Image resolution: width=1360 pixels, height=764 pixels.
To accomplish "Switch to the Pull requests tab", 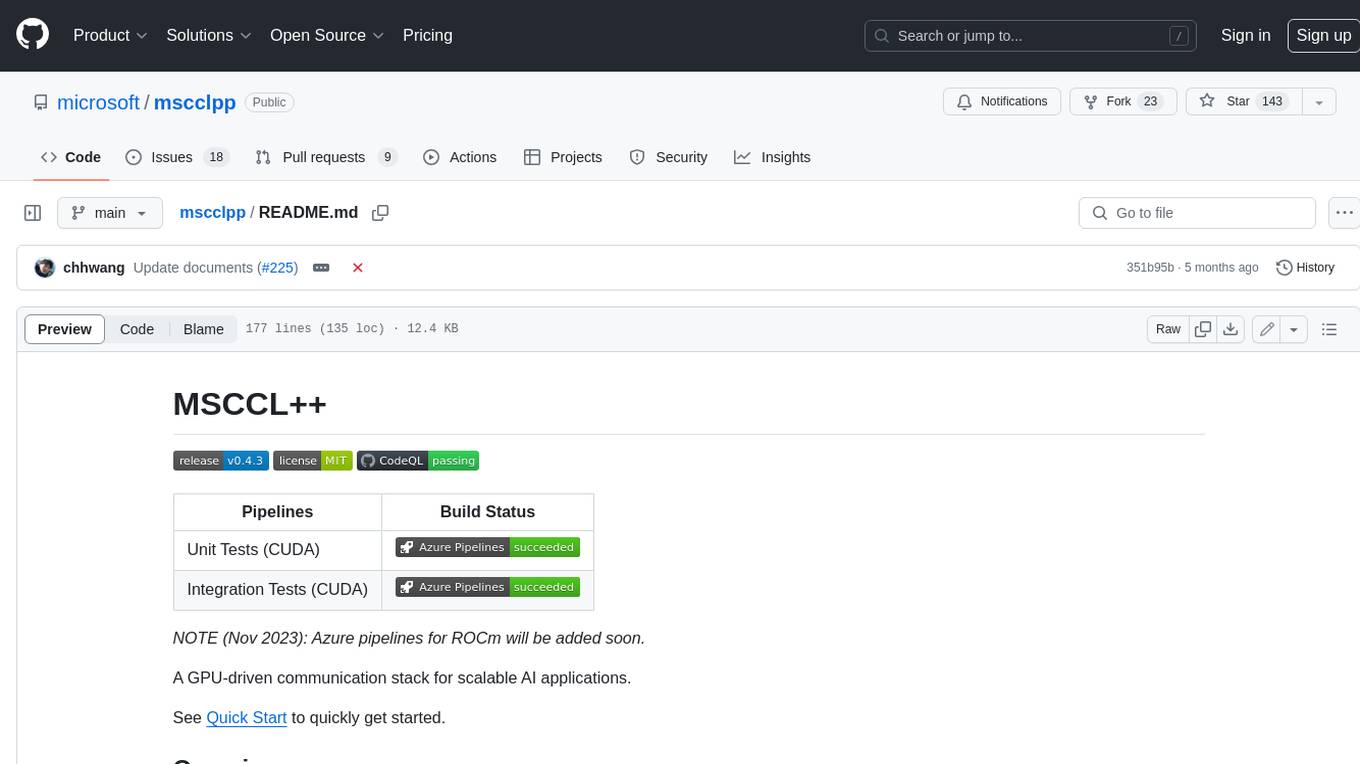I will 326,157.
